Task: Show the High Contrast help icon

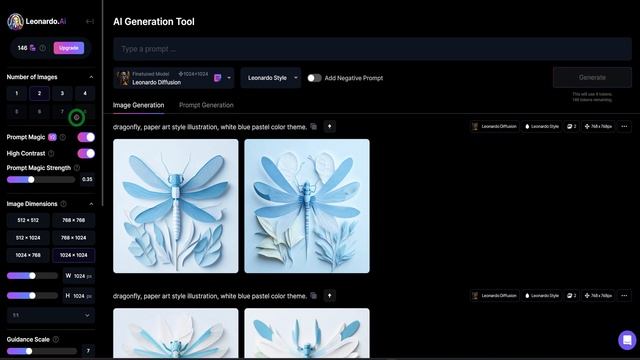Action: [51, 153]
